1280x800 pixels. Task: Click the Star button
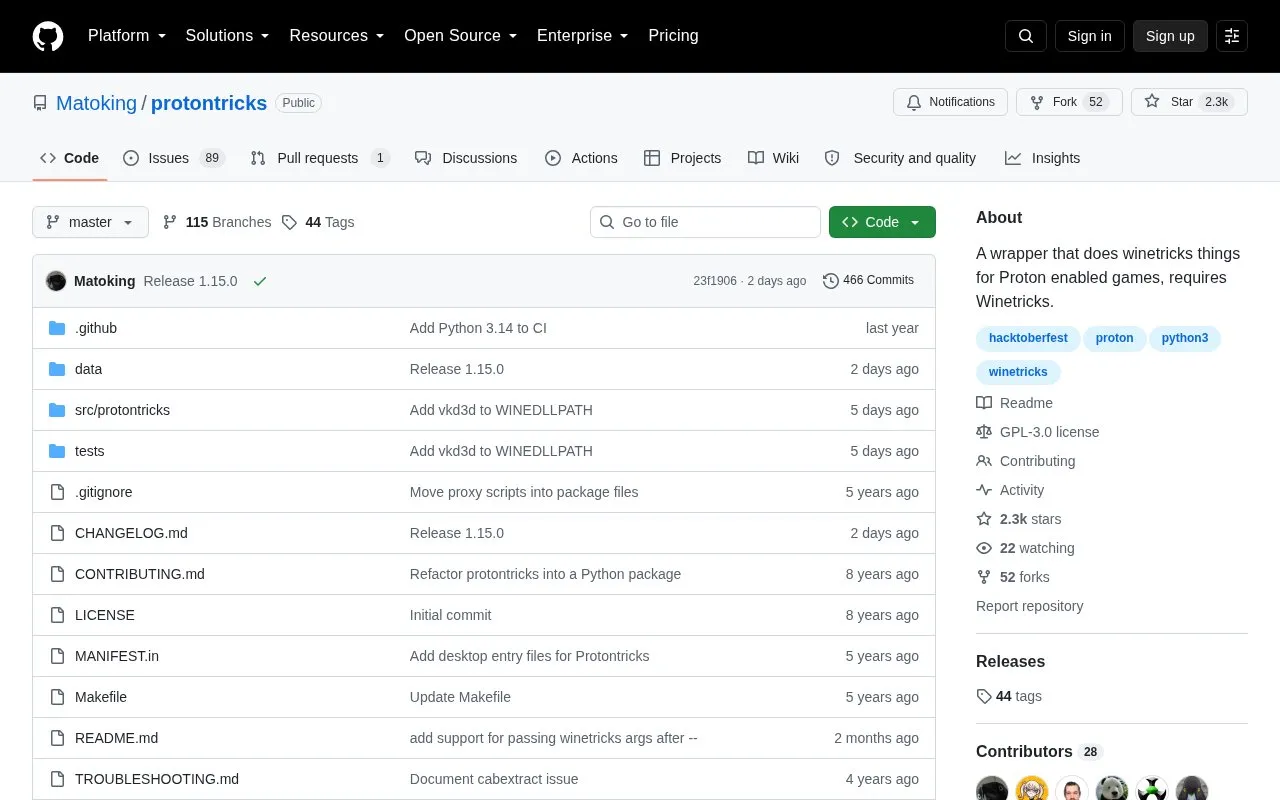1189,102
